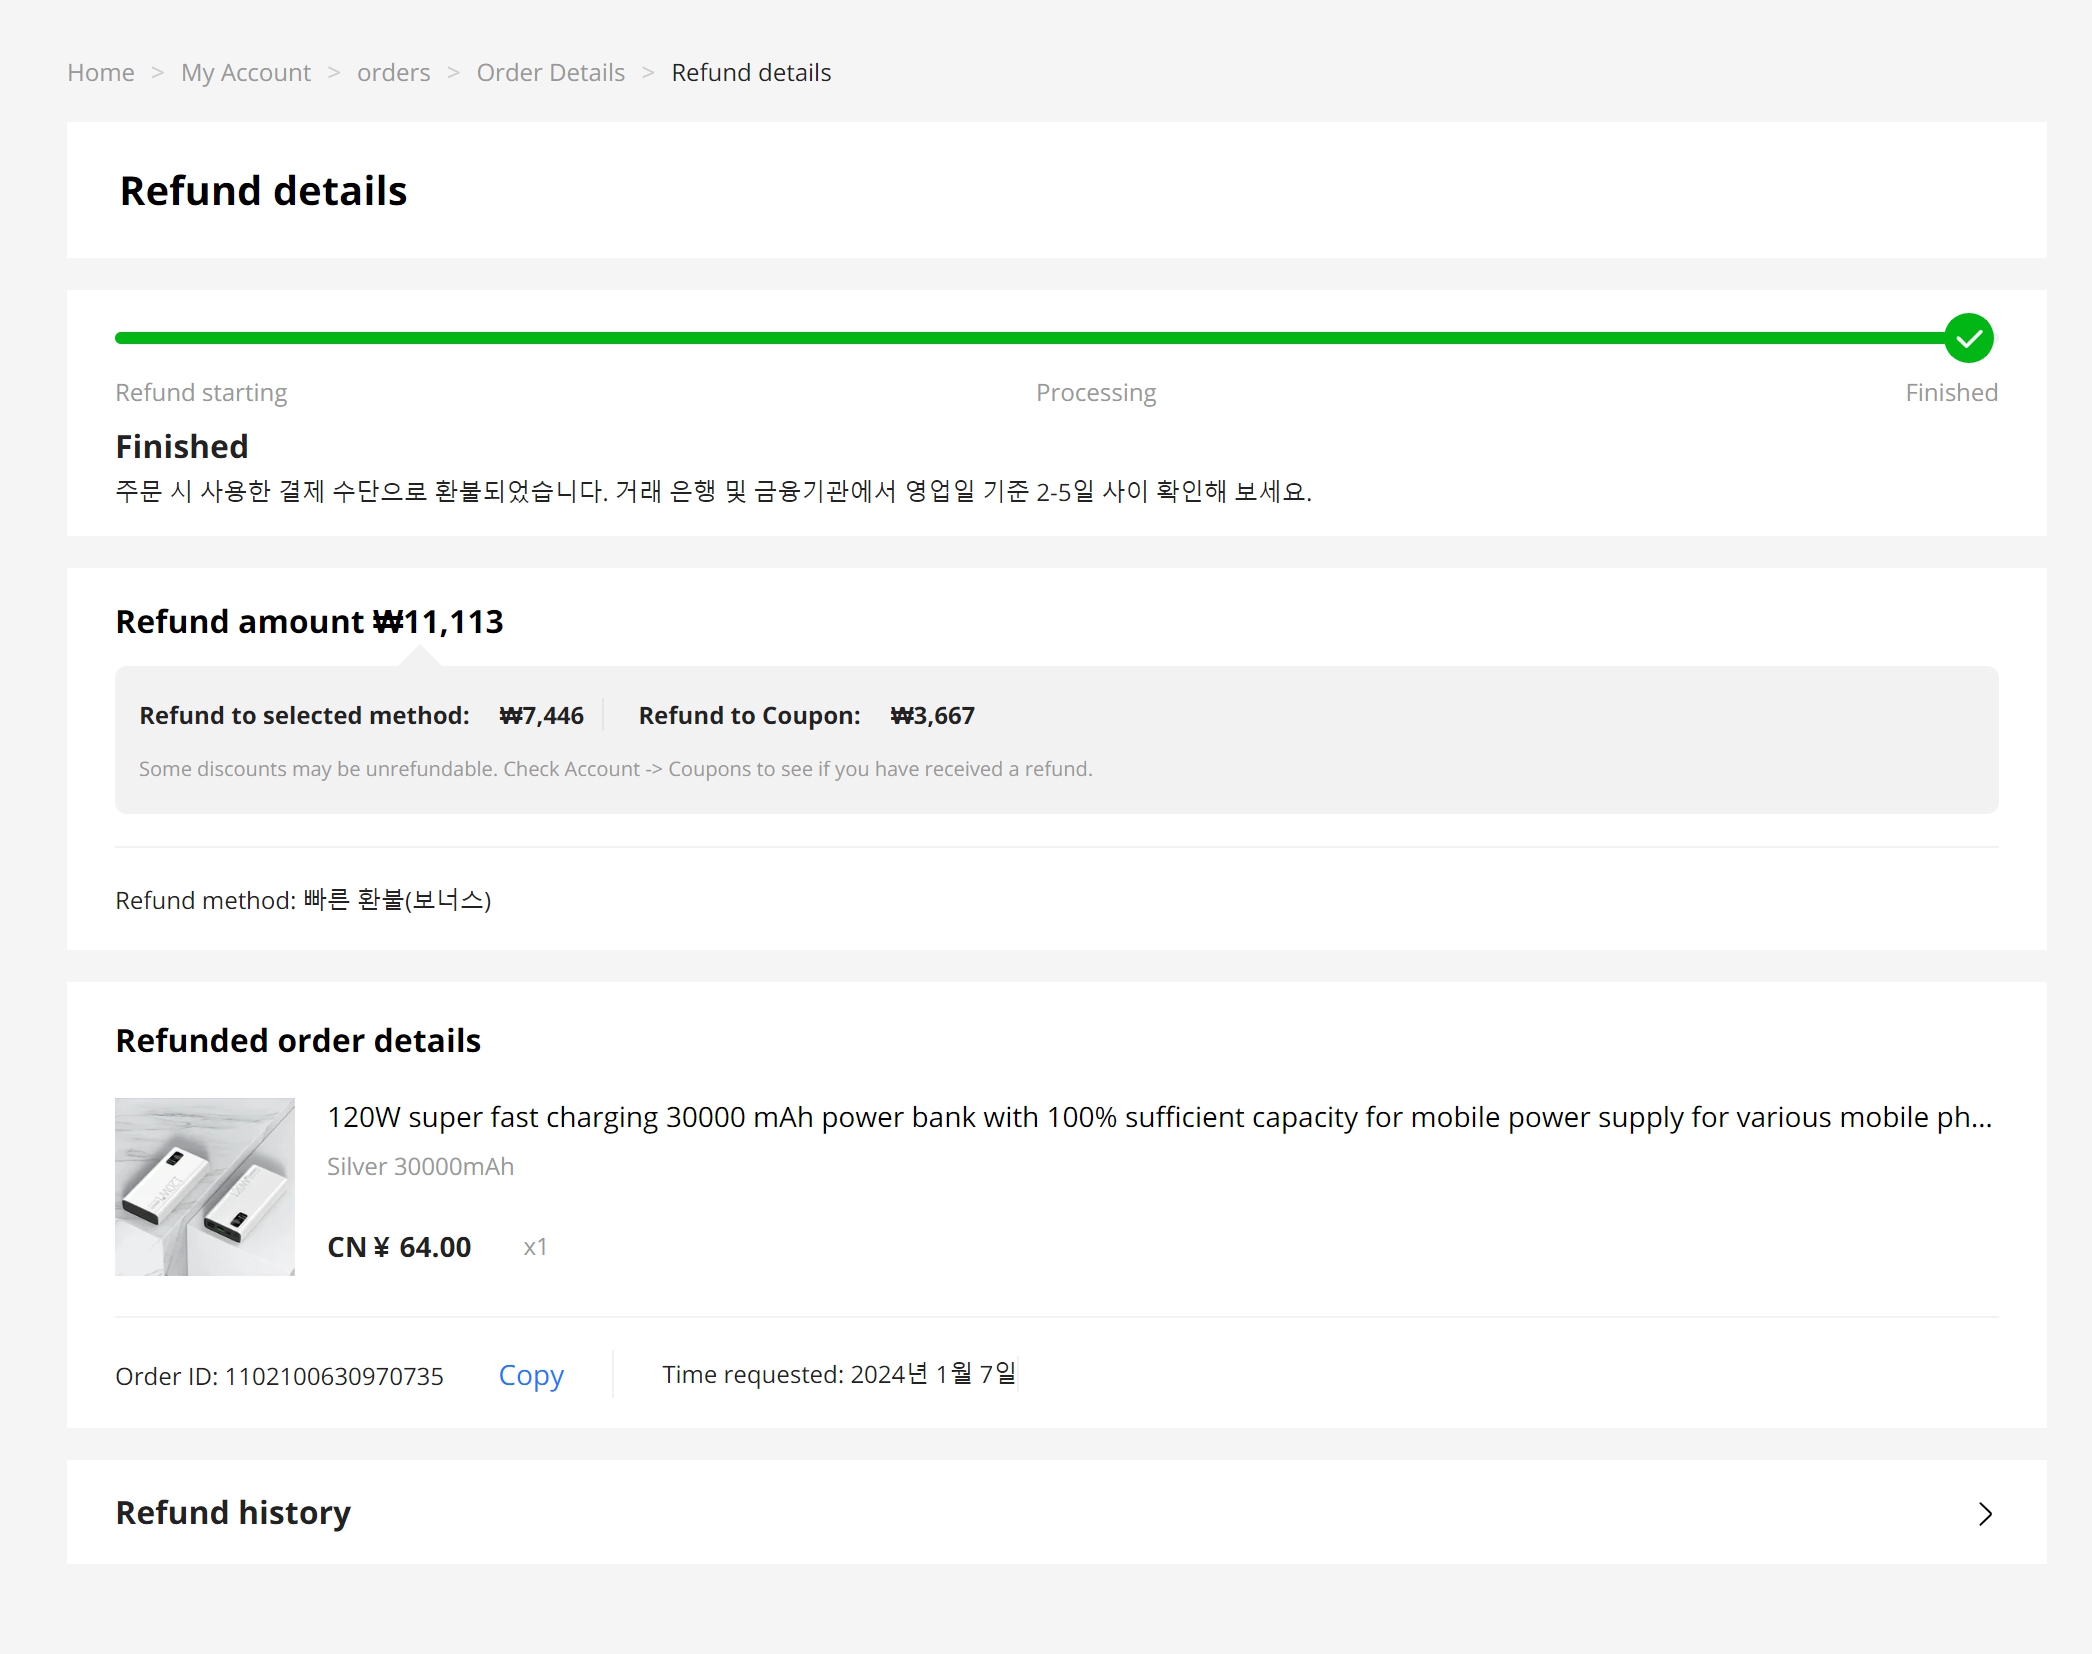Open the Refund history section

pos(233,1513)
